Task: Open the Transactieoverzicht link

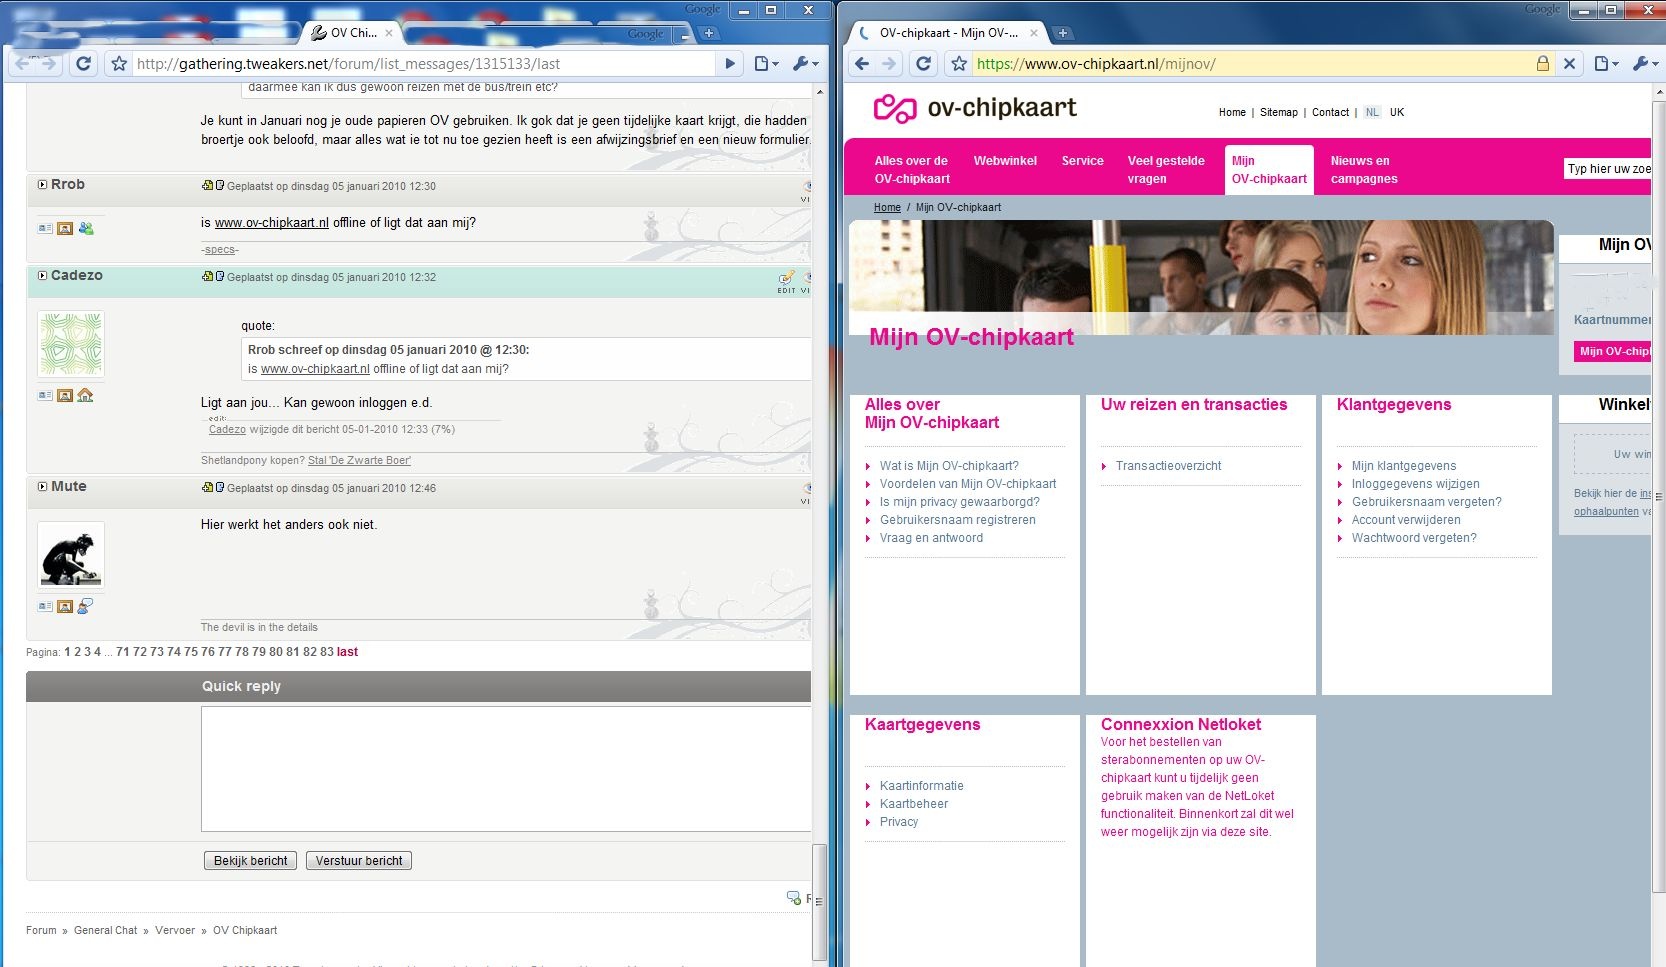Action: coord(1168,466)
